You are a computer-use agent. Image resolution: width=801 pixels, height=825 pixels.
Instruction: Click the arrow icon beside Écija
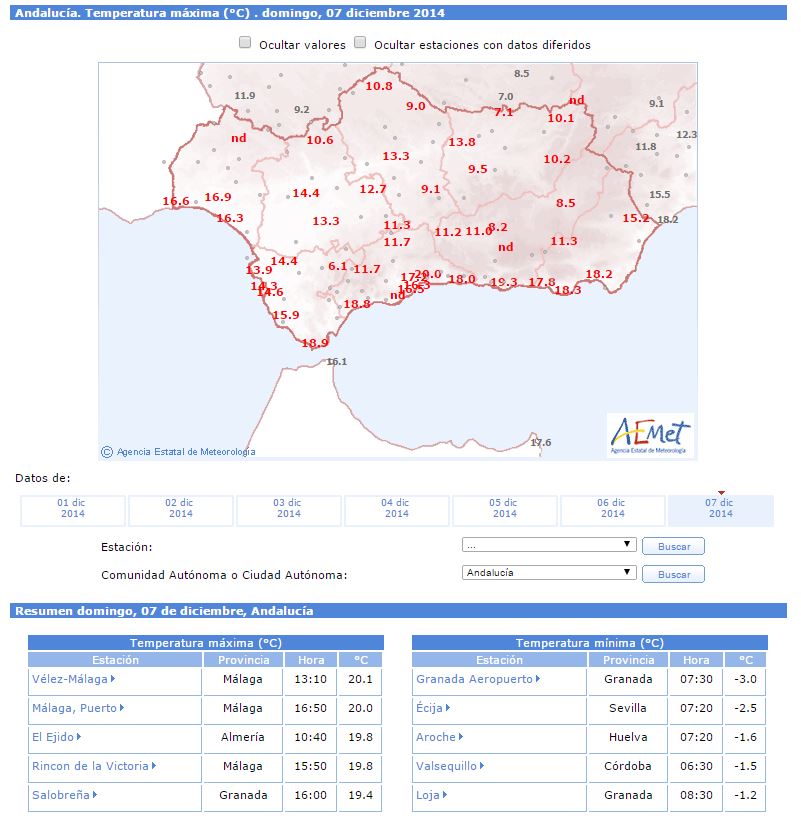447,708
